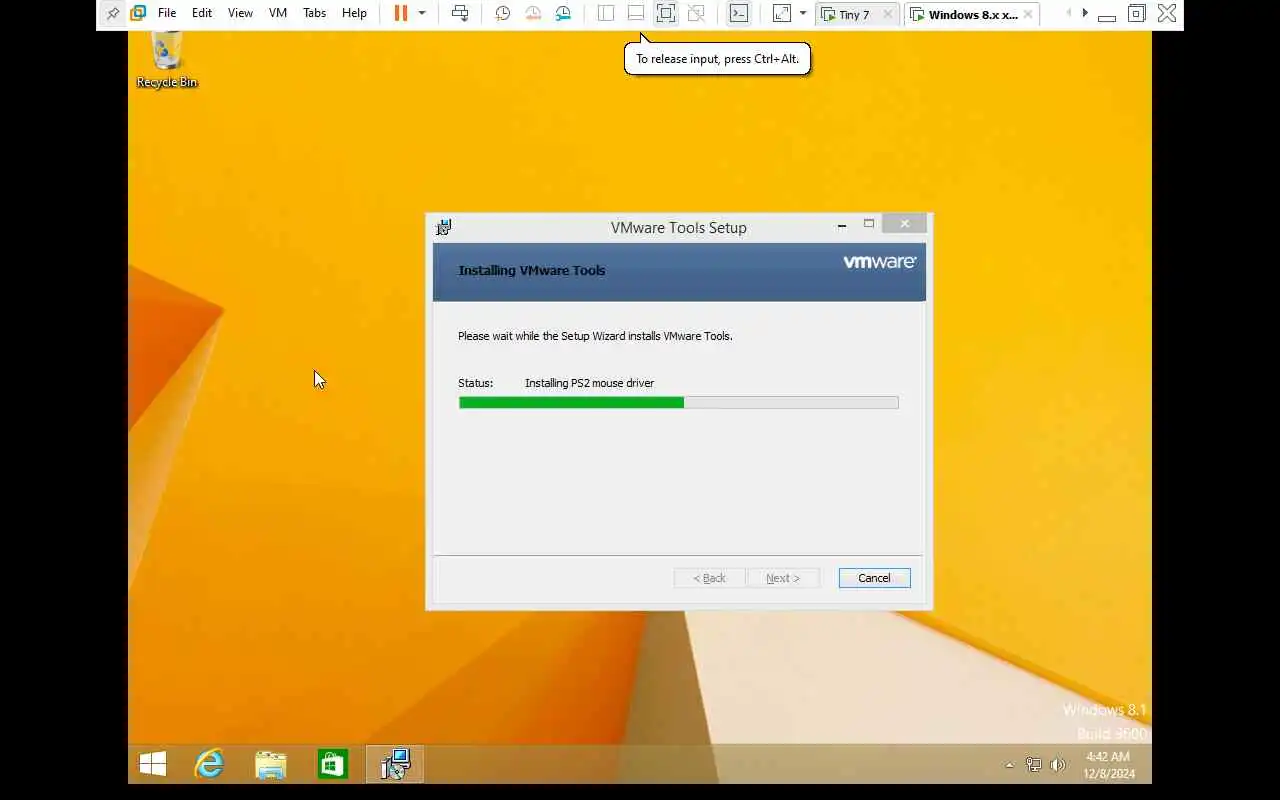Expand the stretch display dropdown arrow
Image resolution: width=1280 pixels, height=800 pixels.
click(802, 13)
